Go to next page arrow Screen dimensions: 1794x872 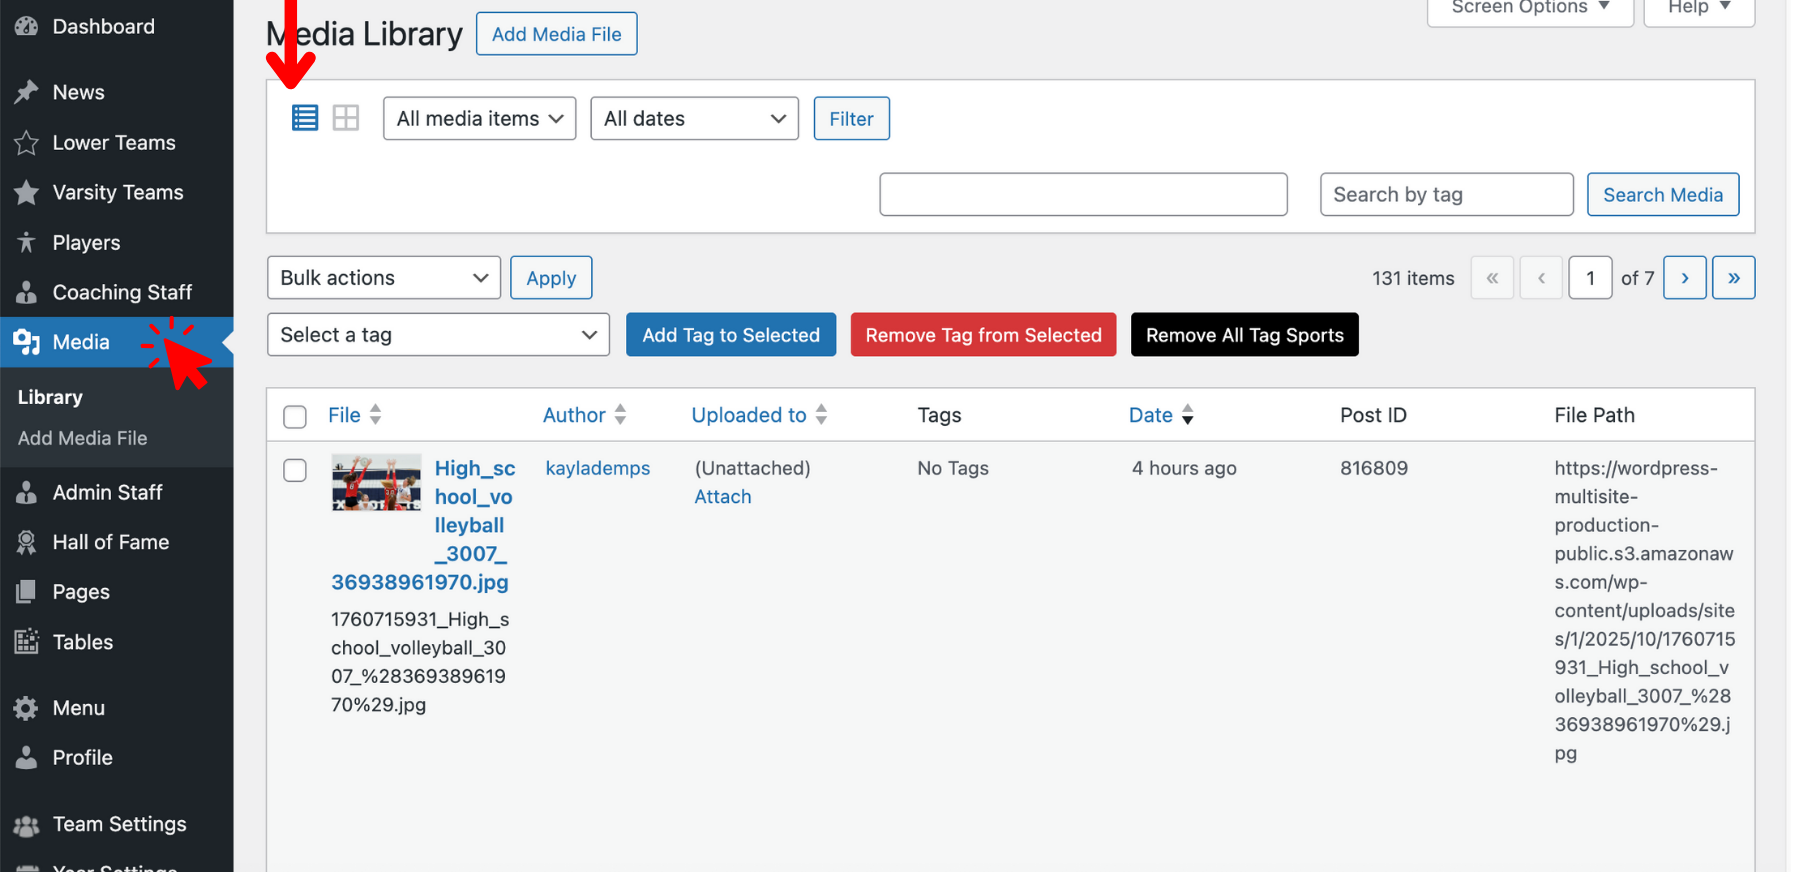pos(1684,278)
